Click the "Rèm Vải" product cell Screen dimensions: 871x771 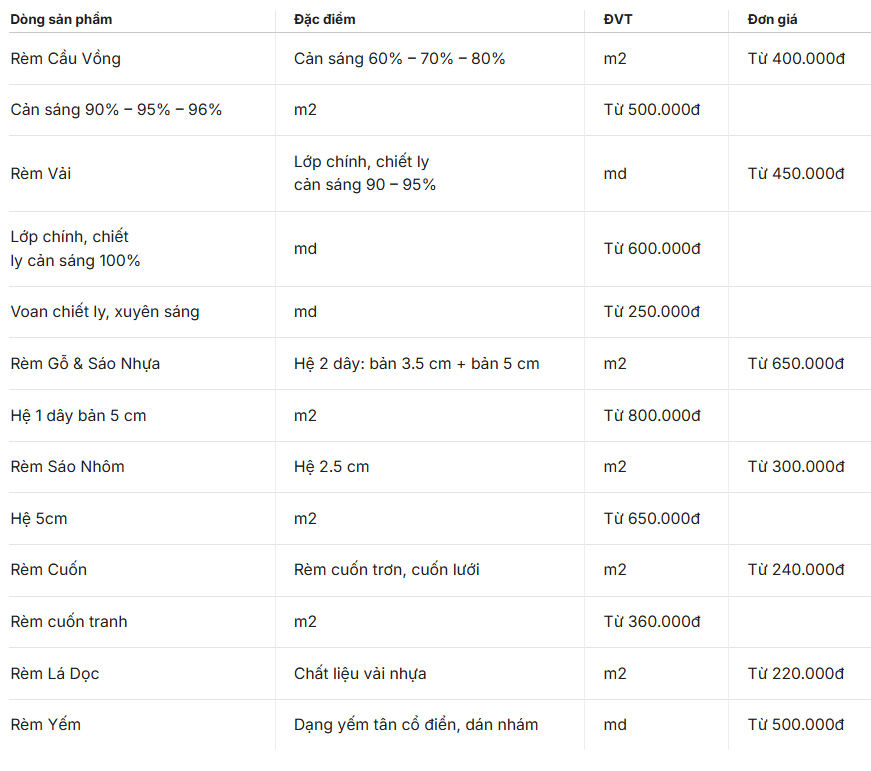click(41, 174)
